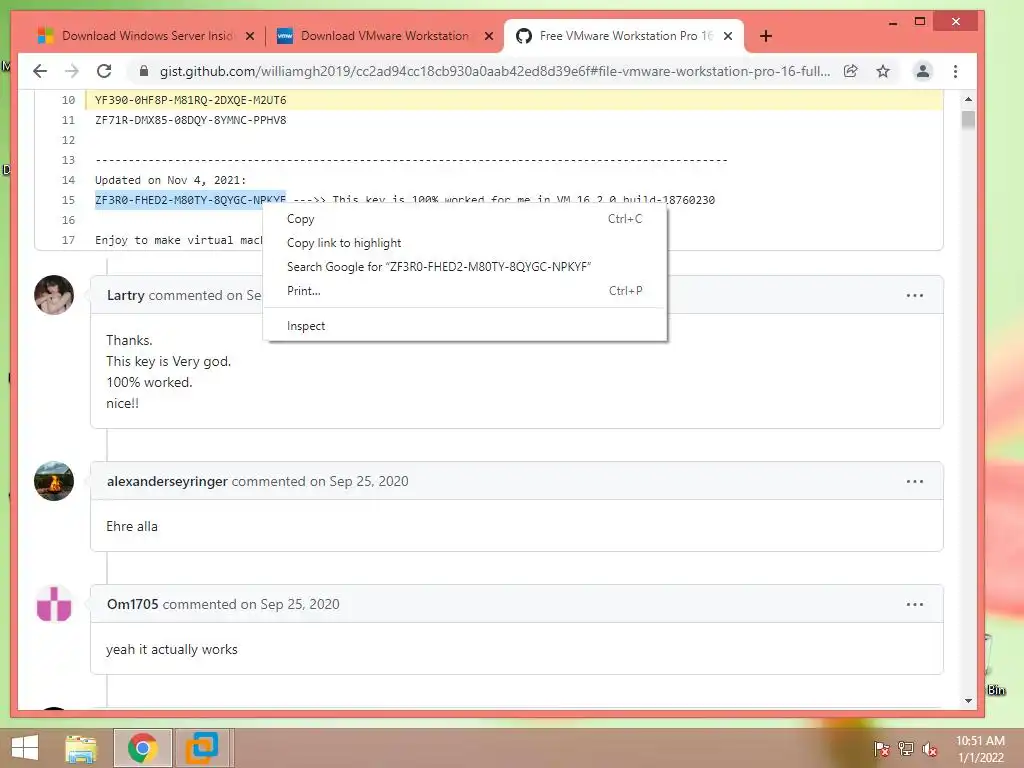Select Search Google for the license key

[x=464, y=266]
